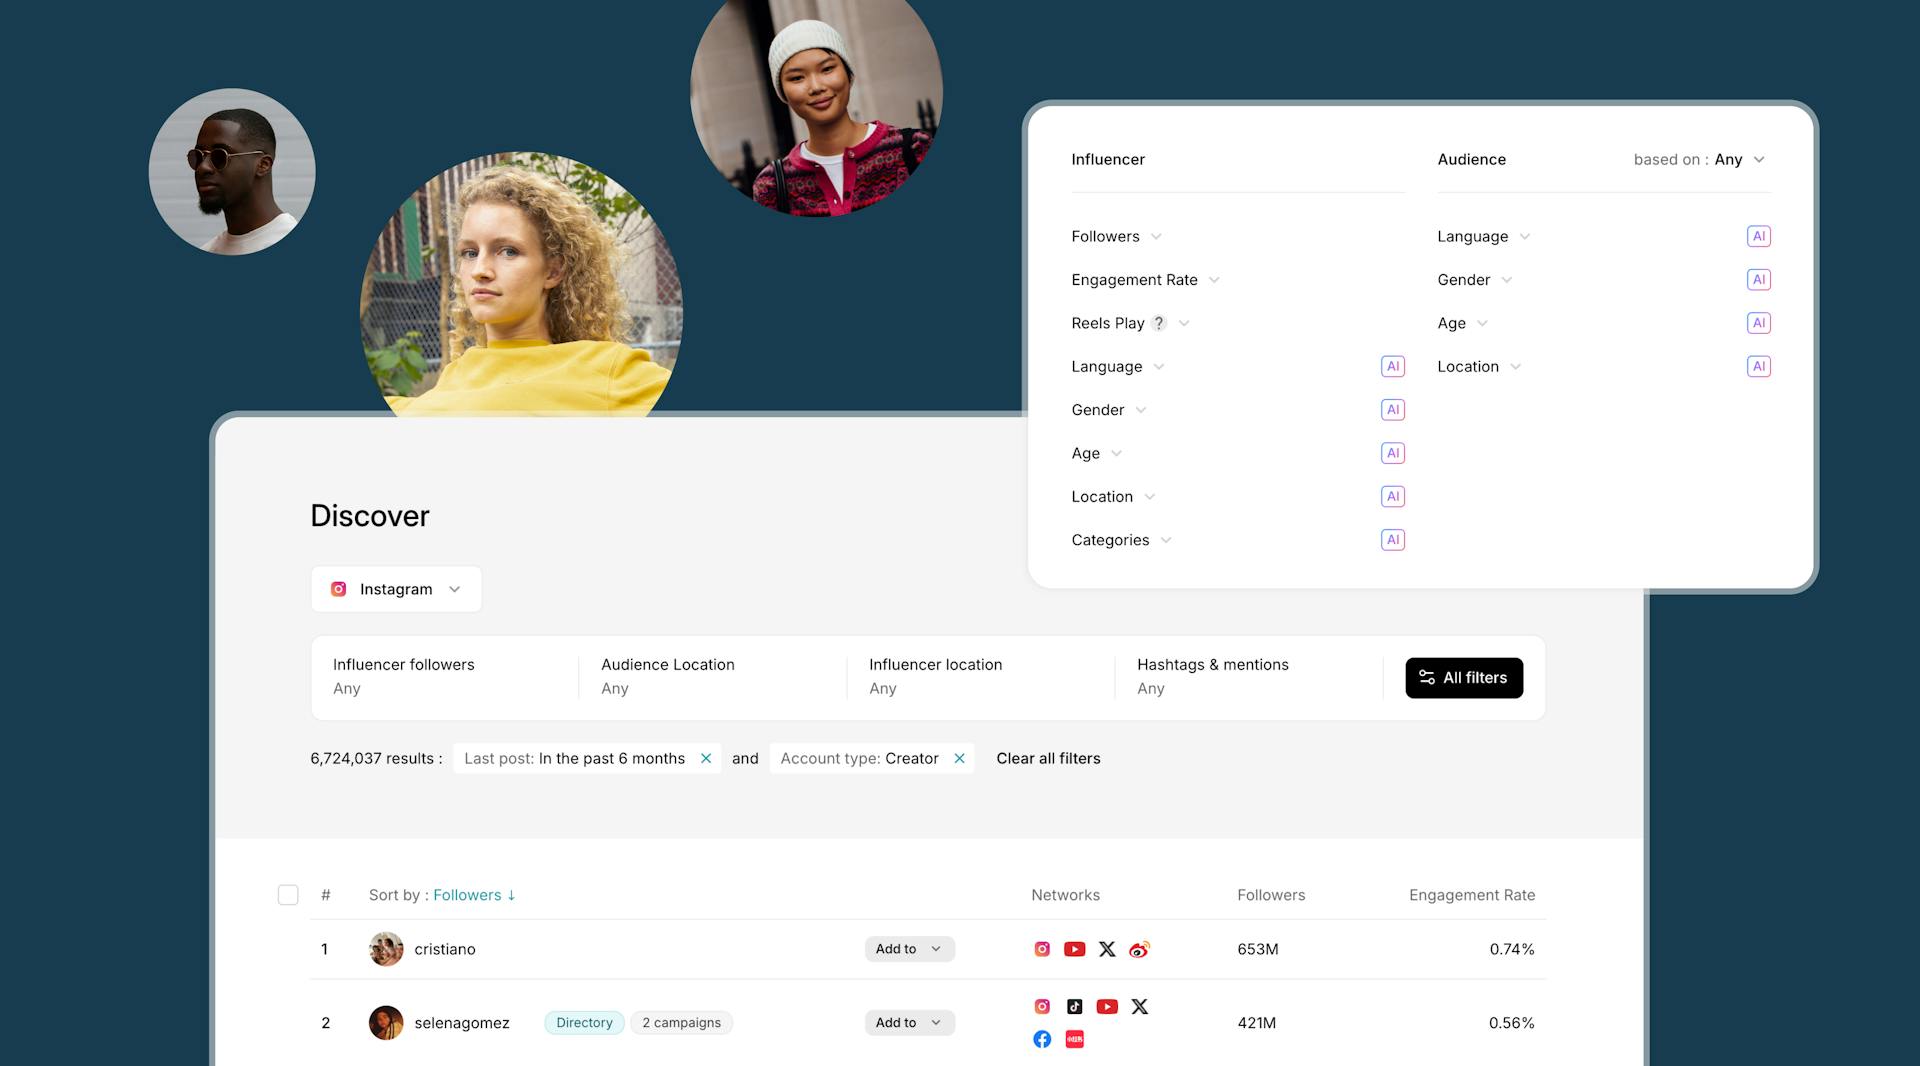Click AI badge next to Audience Location
The width and height of the screenshot is (1920, 1066).
1759,366
